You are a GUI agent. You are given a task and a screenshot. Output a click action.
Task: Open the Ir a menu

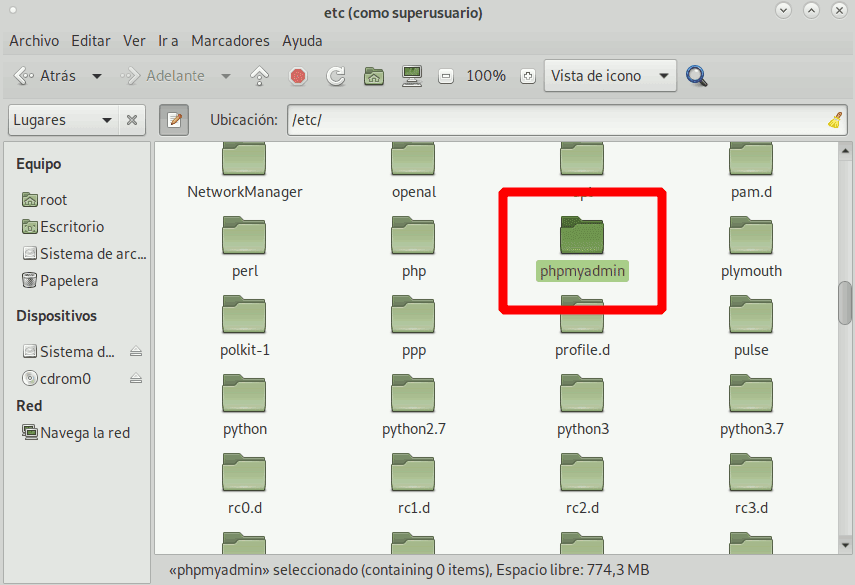point(168,41)
